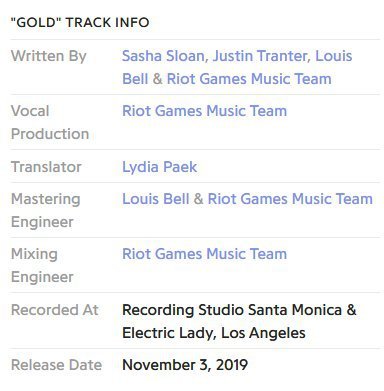Click the Mixing Engineer label

(x=42, y=265)
